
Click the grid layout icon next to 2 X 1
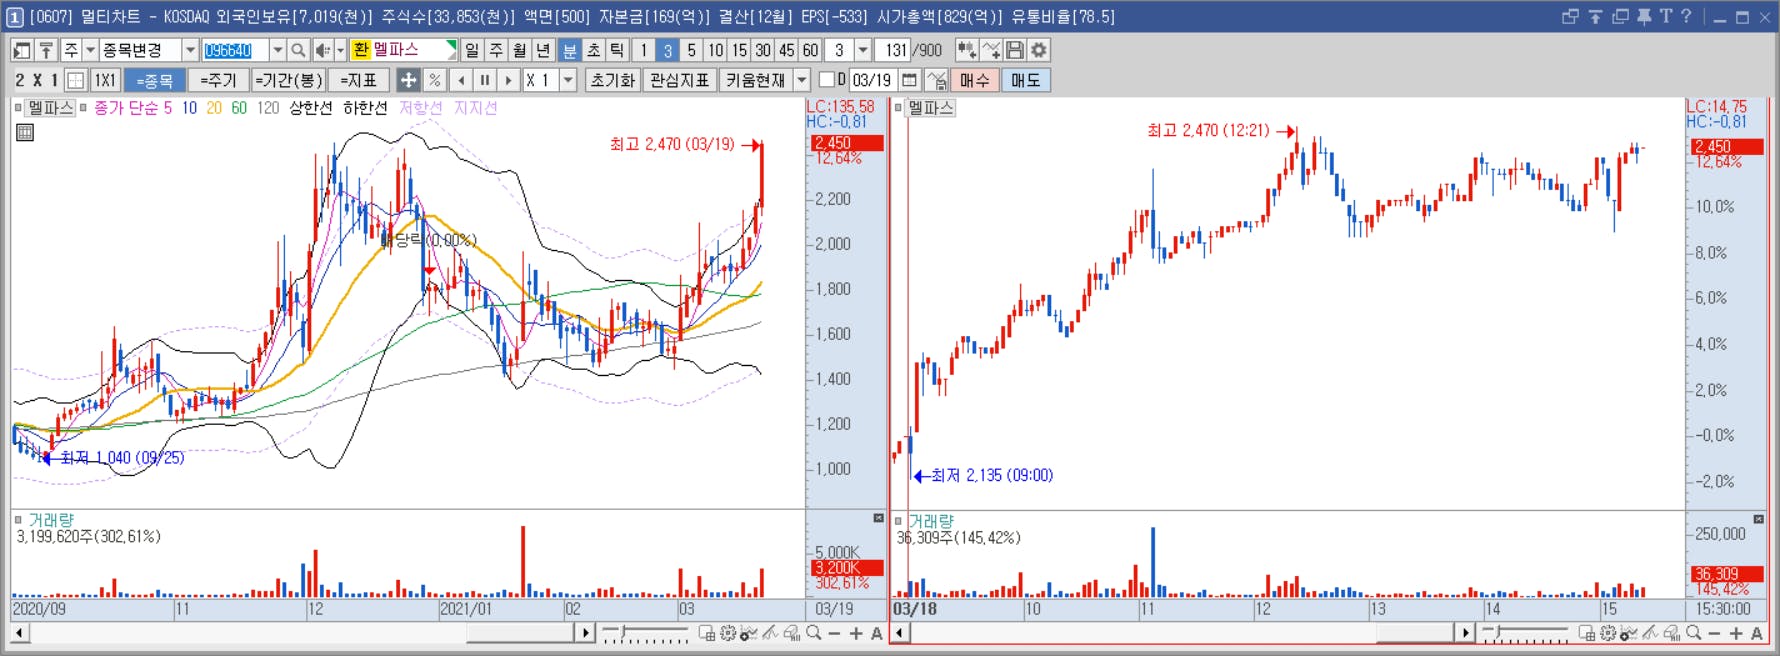click(76, 80)
